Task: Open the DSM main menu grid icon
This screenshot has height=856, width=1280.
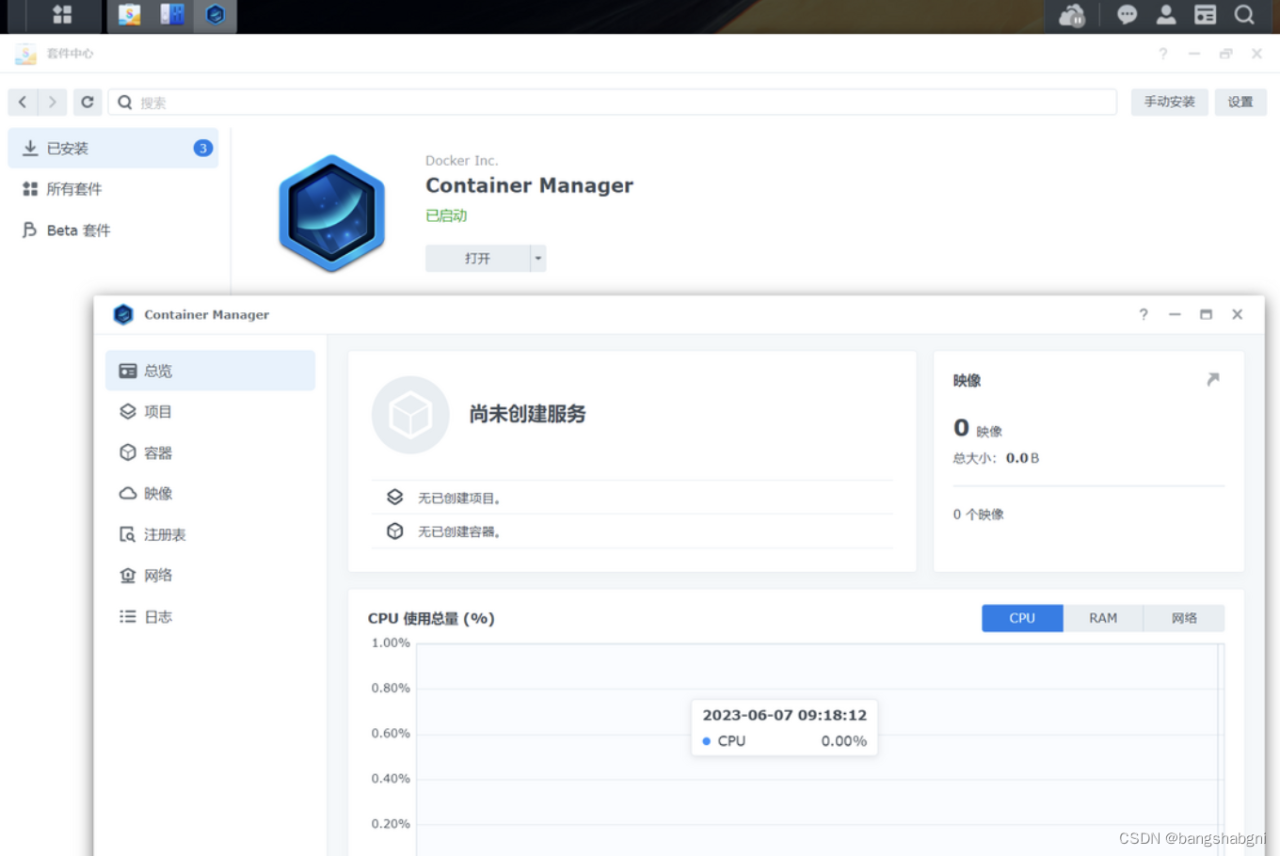Action: click(62, 15)
